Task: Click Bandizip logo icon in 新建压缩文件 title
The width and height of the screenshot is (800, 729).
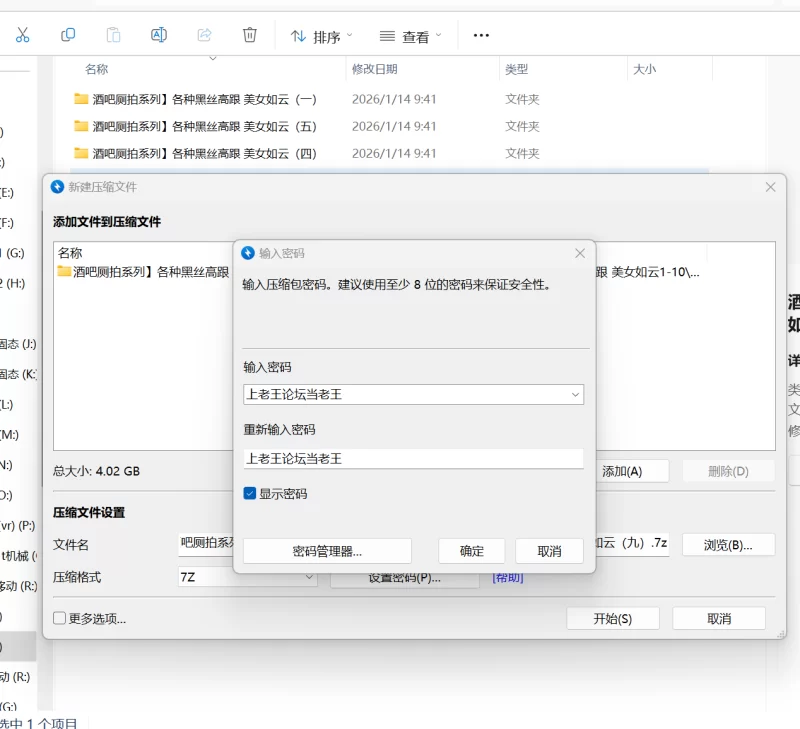Action: (x=57, y=187)
